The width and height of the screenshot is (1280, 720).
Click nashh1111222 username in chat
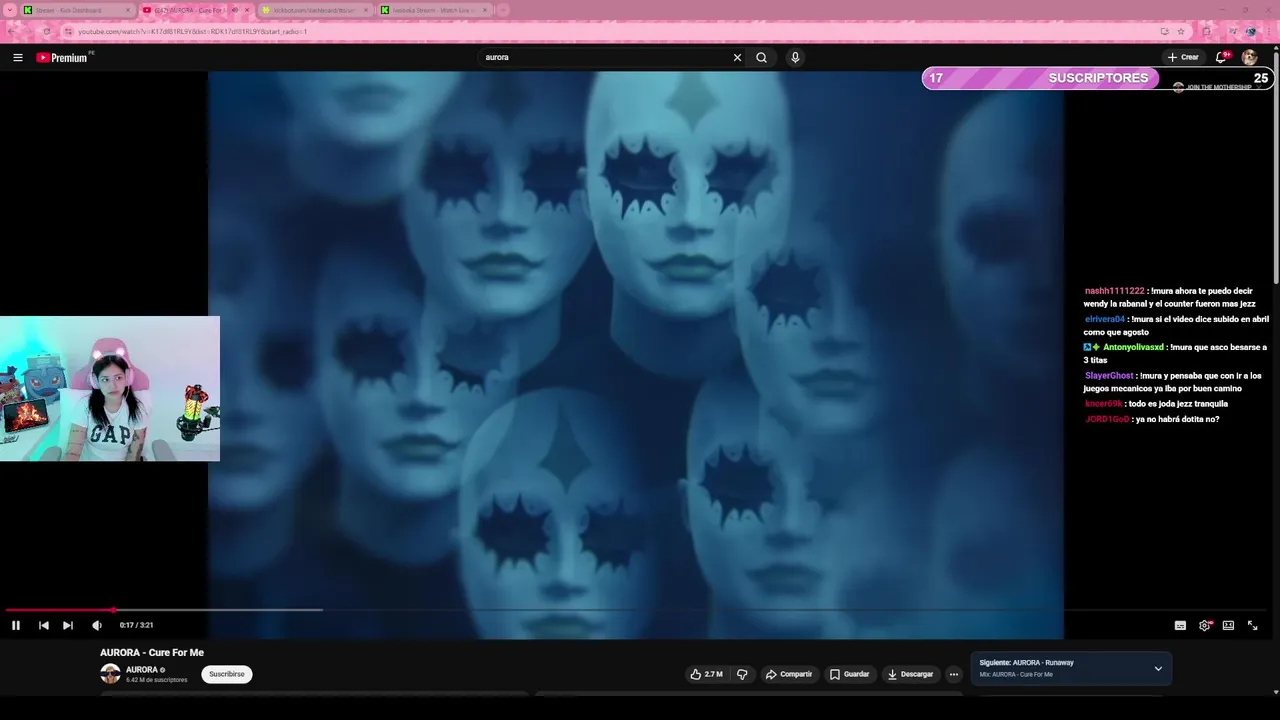pyautogui.click(x=1114, y=291)
